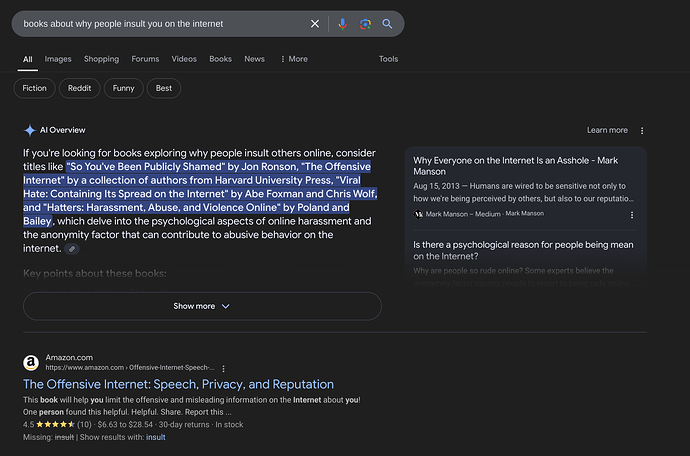Open The Offensive Internet Amazon result
This screenshot has width=690, height=456.
[x=178, y=384]
